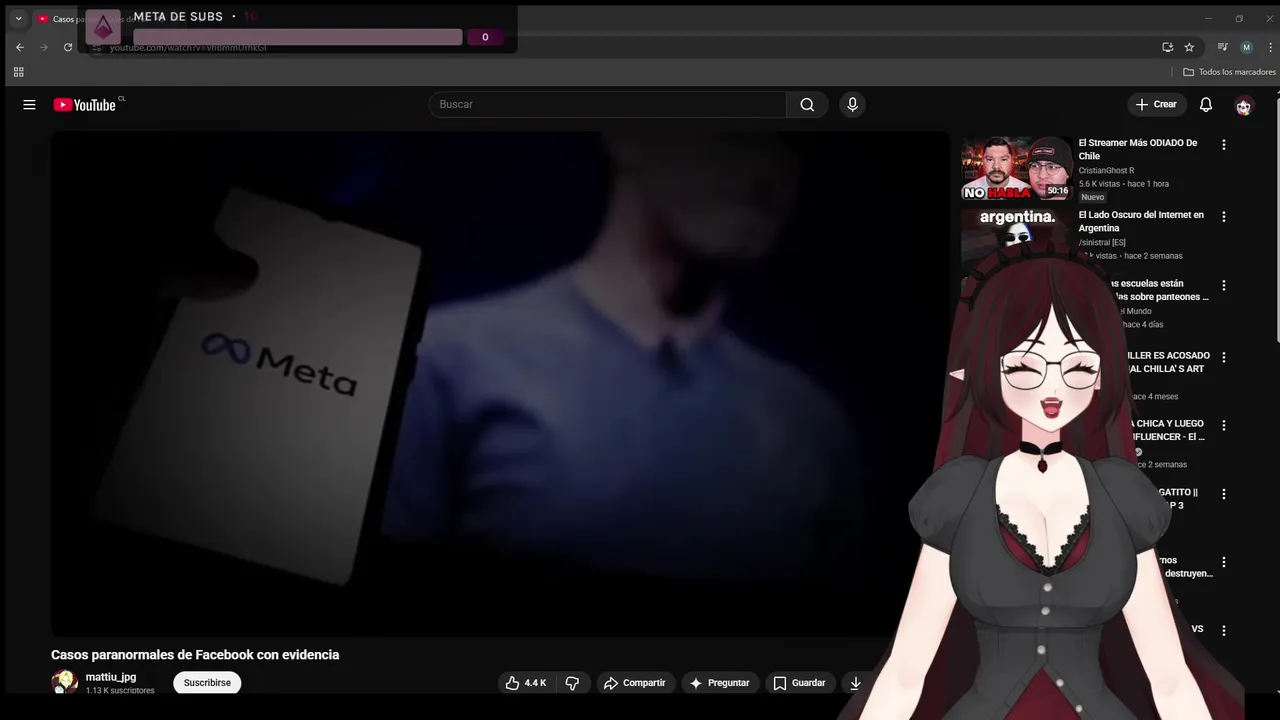1280x720 pixels.
Task: Click the Crear button
Action: pyautogui.click(x=1157, y=105)
